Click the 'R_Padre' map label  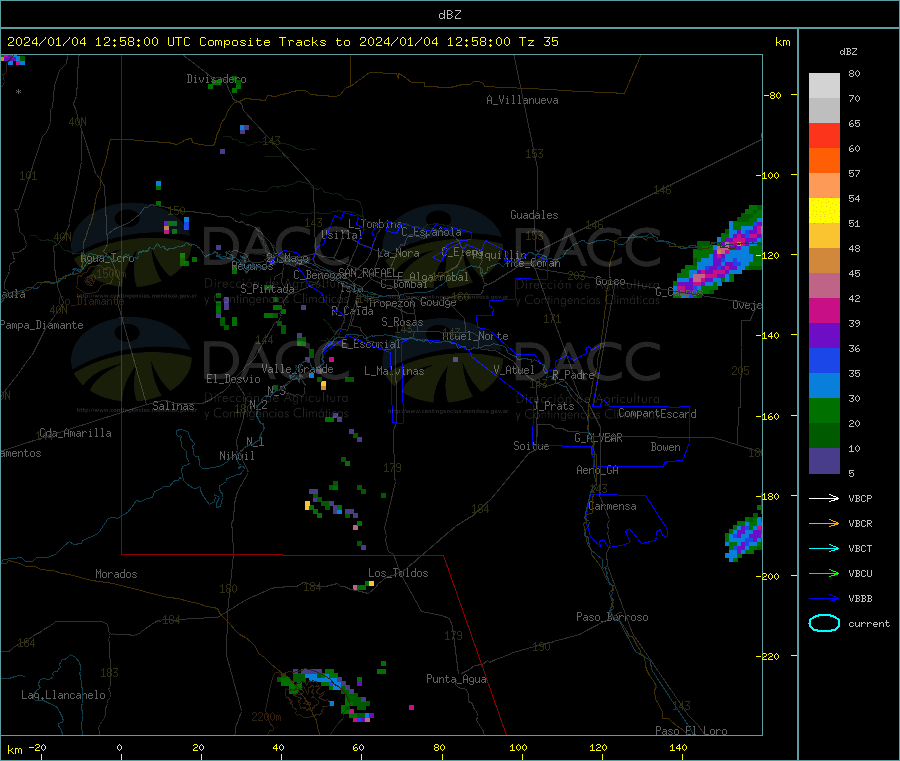point(573,375)
